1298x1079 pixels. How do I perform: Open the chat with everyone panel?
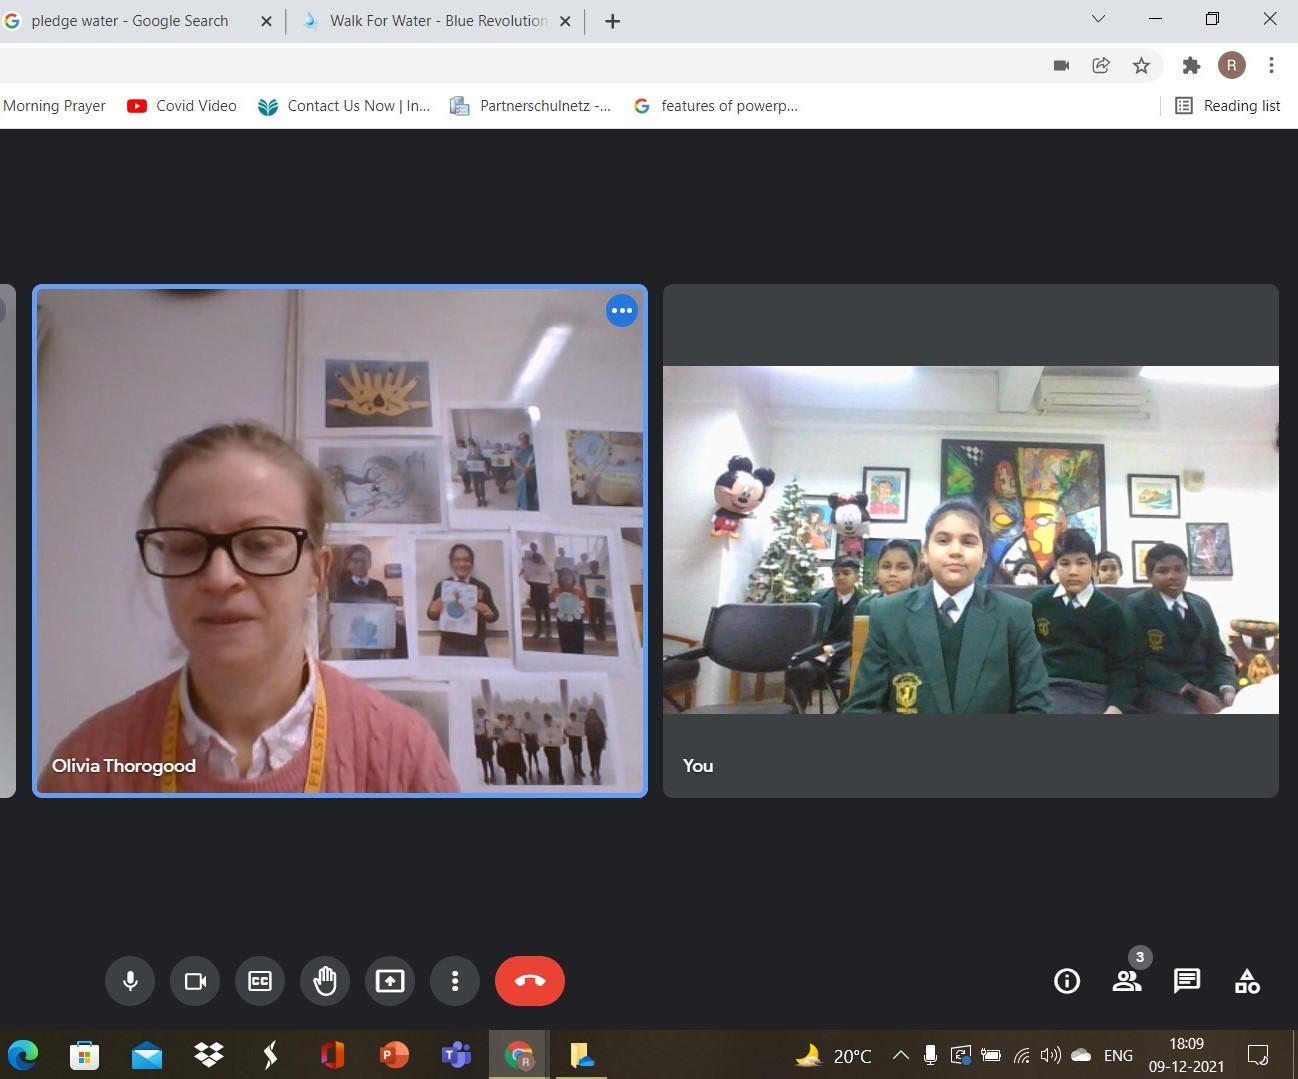(1187, 981)
